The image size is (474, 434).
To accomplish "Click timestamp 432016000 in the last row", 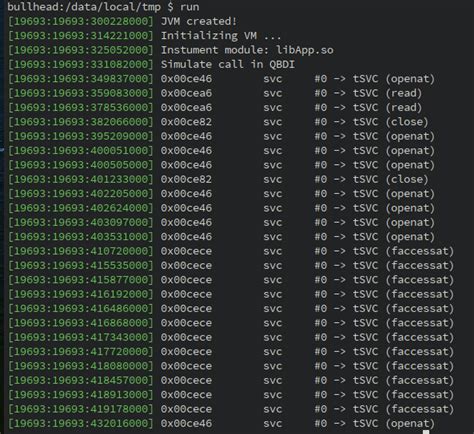I will tap(119, 423).
